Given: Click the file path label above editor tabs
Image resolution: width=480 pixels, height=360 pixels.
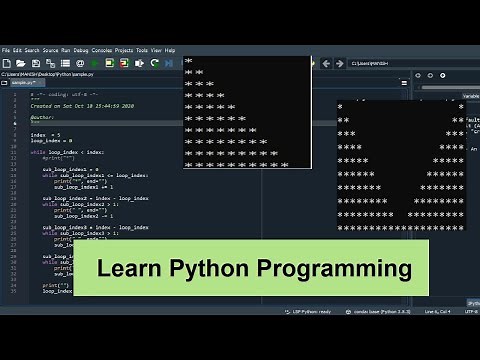Looking at the screenshot, I should pyautogui.click(x=48, y=74).
